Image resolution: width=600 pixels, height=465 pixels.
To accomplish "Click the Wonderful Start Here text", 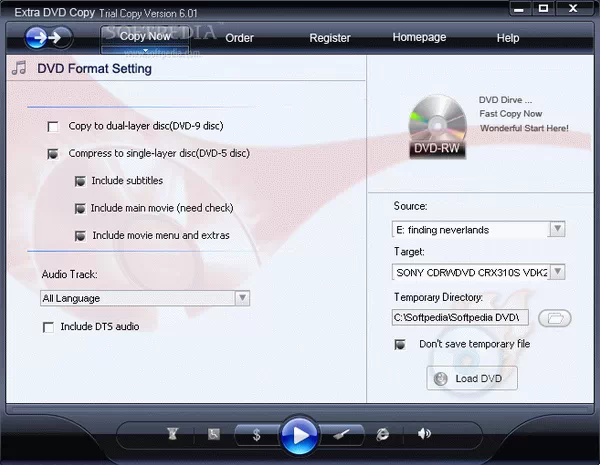I will tap(524, 128).
